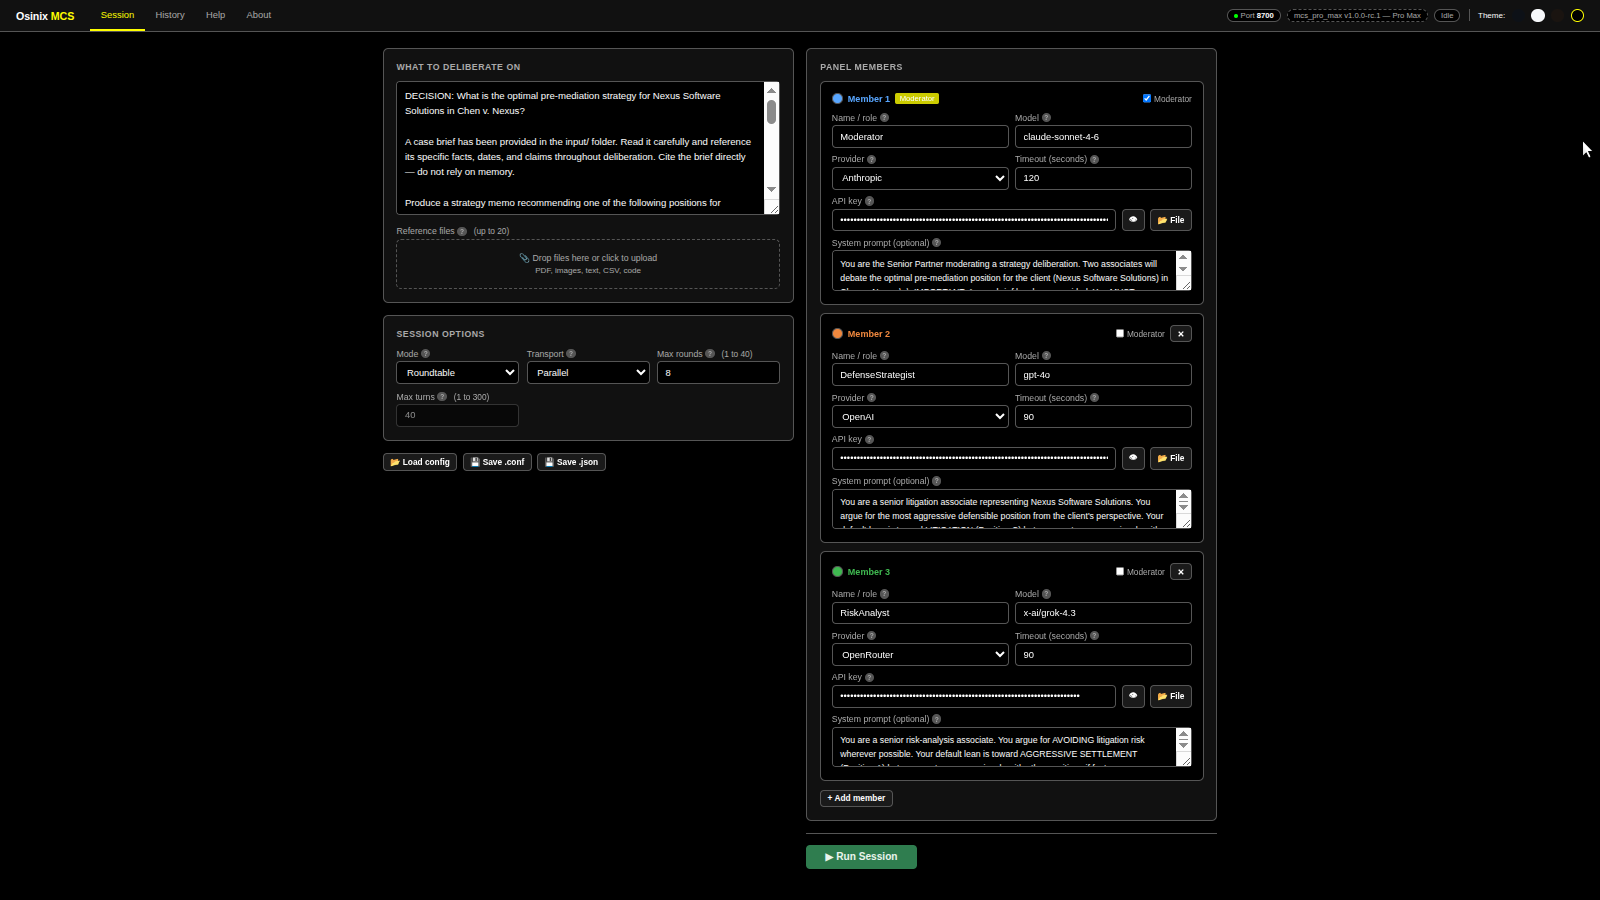Load Member 2 API key from File
The height and width of the screenshot is (900, 1600).
[1170, 458]
